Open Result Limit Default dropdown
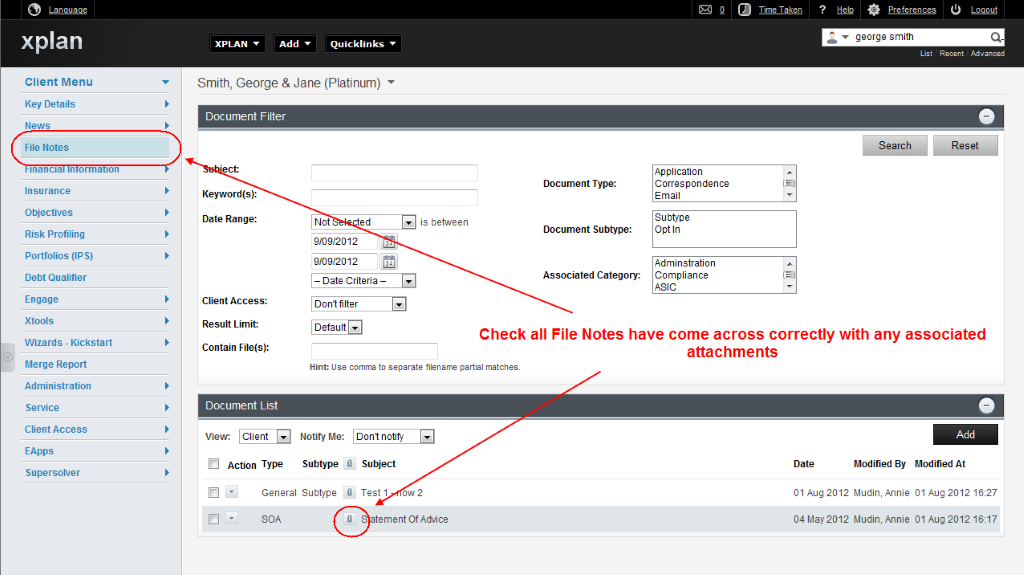This screenshot has width=1024, height=575. click(336, 327)
